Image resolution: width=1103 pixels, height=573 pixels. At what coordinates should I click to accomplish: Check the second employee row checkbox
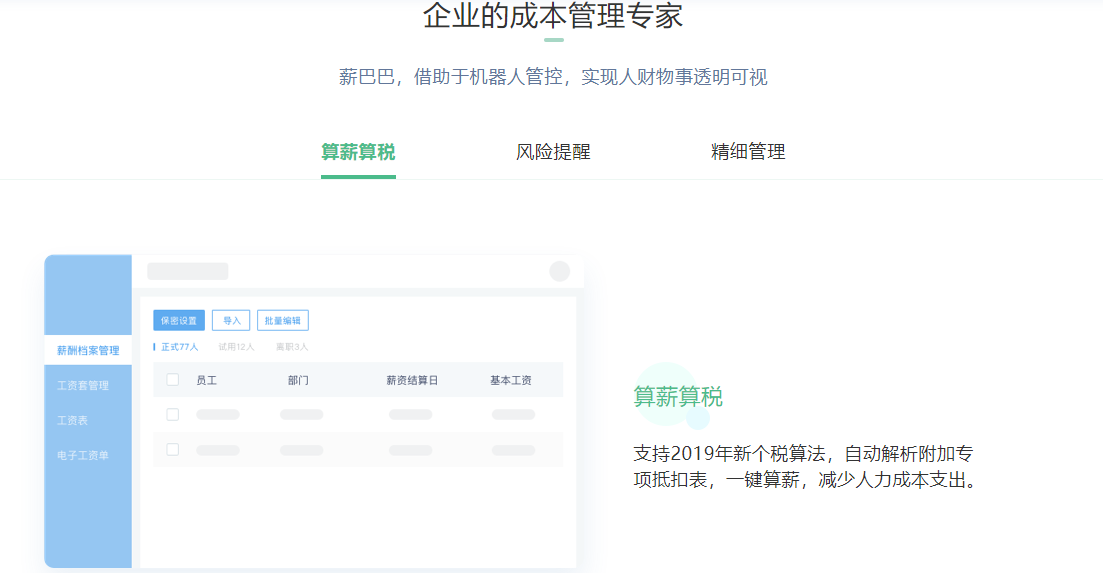click(x=172, y=449)
